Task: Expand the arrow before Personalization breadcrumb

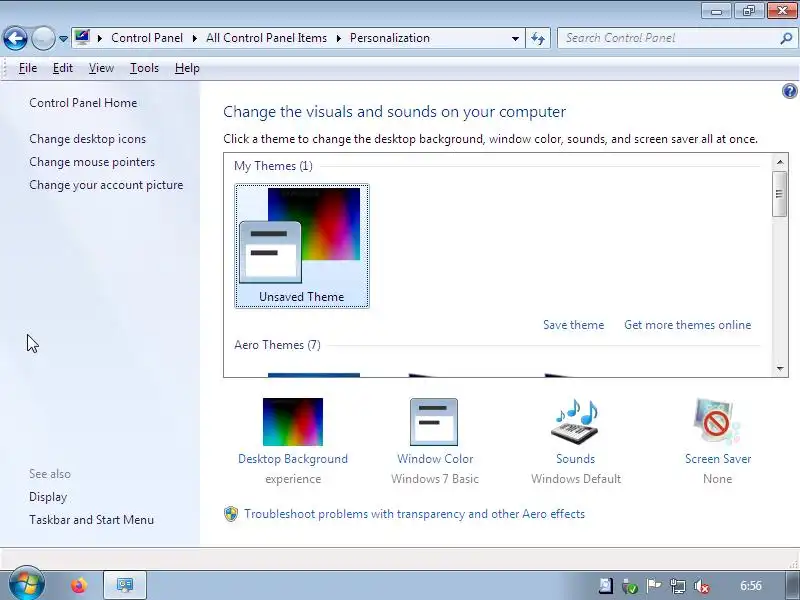Action: point(339,38)
